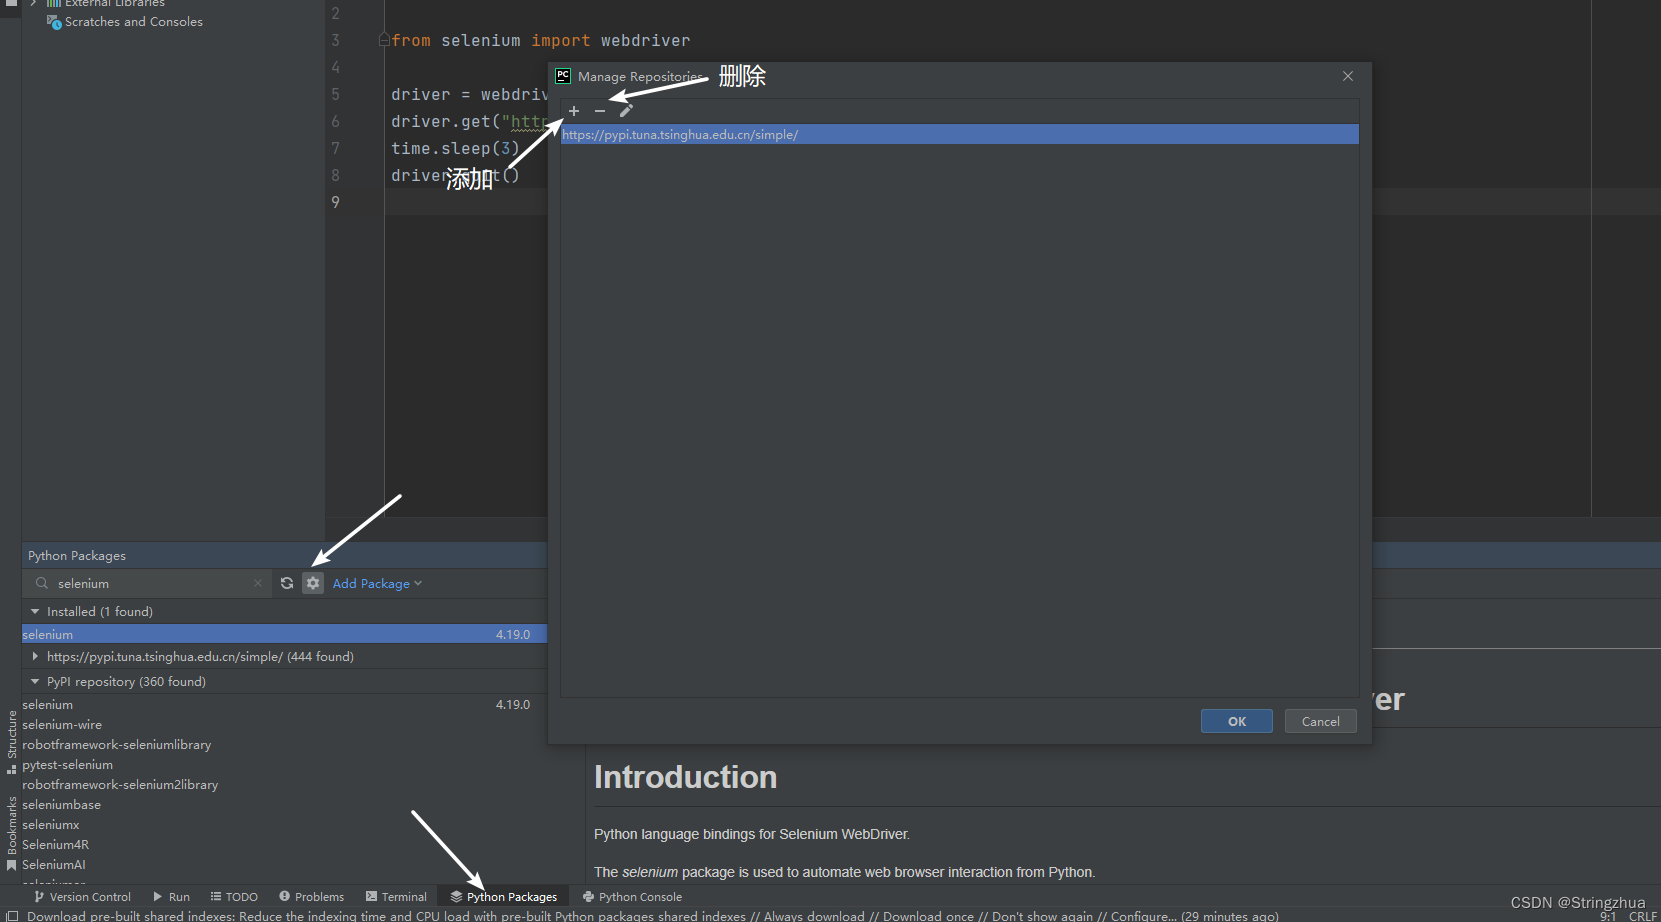Viewport: 1661px width, 922px height.
Task: Click the remove repository minus icon
Action: (599, 111)
